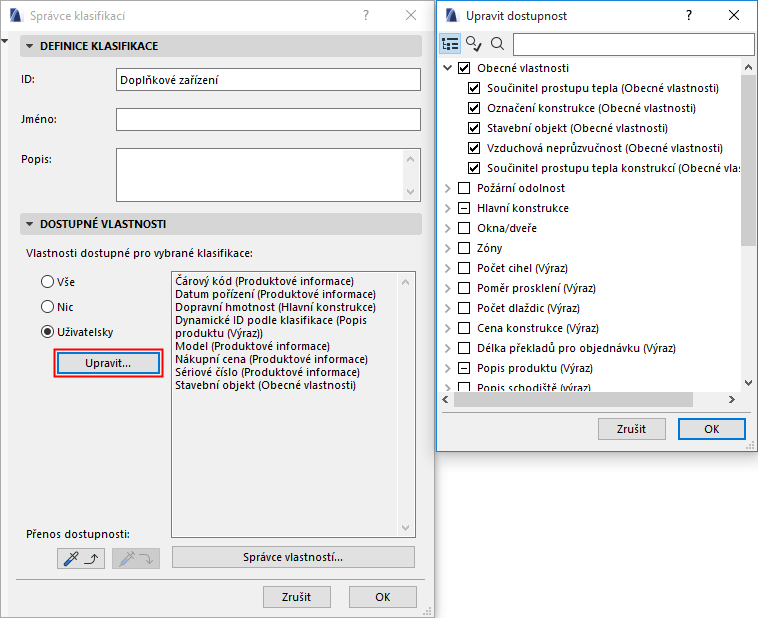758x618 pixels.
Task: Click the help question mark in Upravit dostupnost
Action: pos(689,15)
